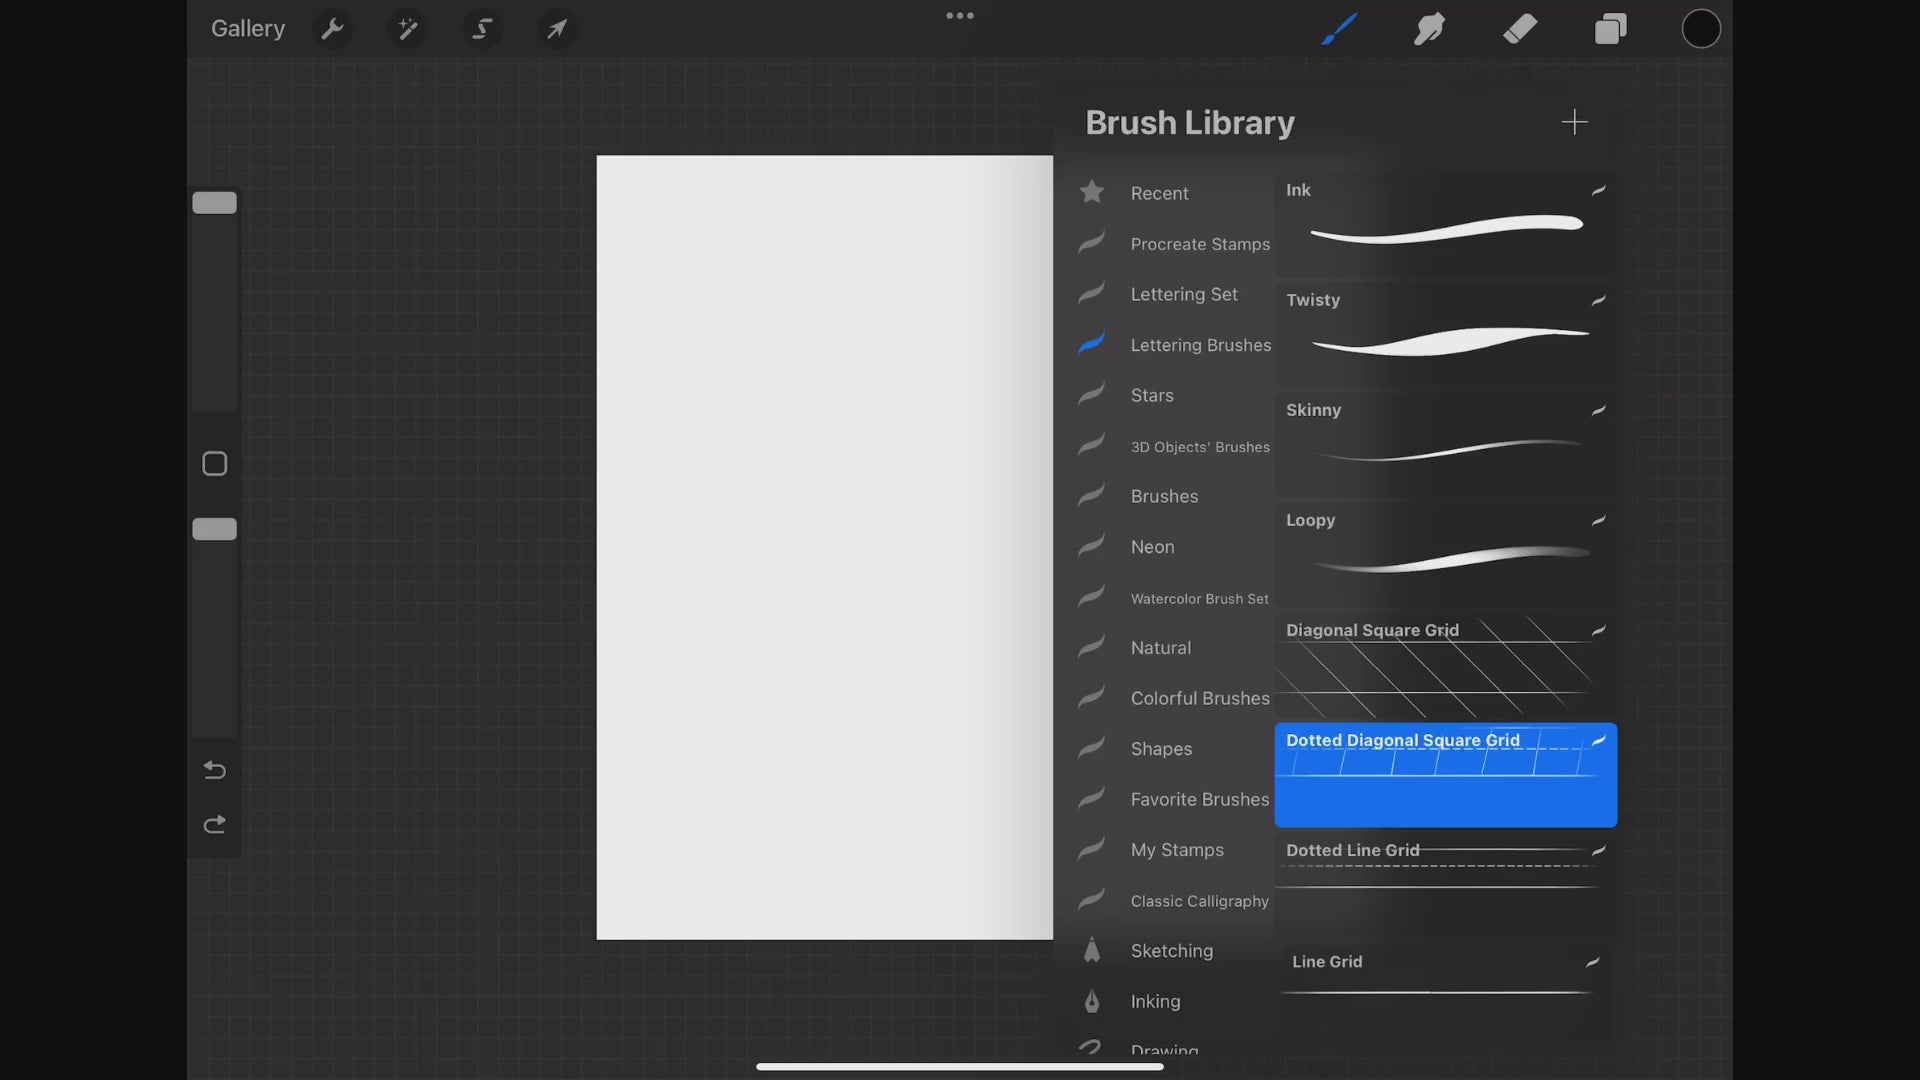Open the Adjustments magic wand menu
This screenshot has width=1920, height=1080.
[x=407, y=29]
